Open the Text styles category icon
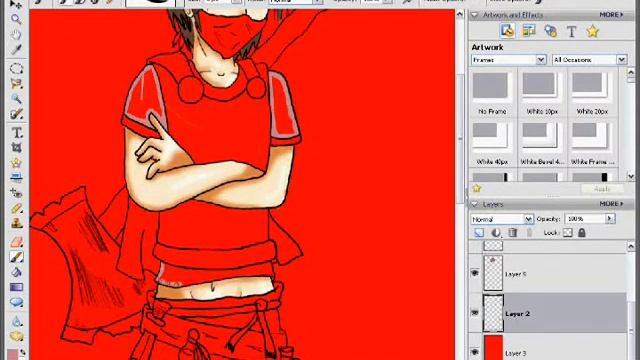 click(571, 31)
